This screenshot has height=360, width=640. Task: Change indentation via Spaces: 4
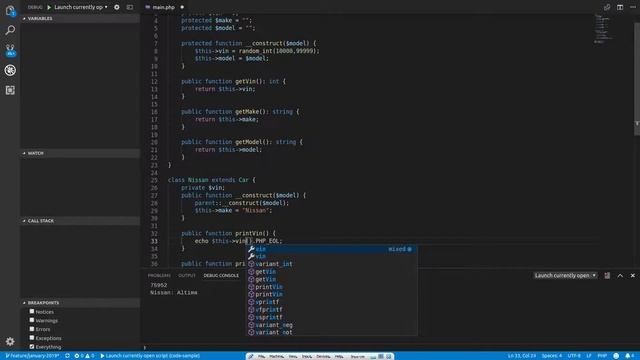(552, 356)
